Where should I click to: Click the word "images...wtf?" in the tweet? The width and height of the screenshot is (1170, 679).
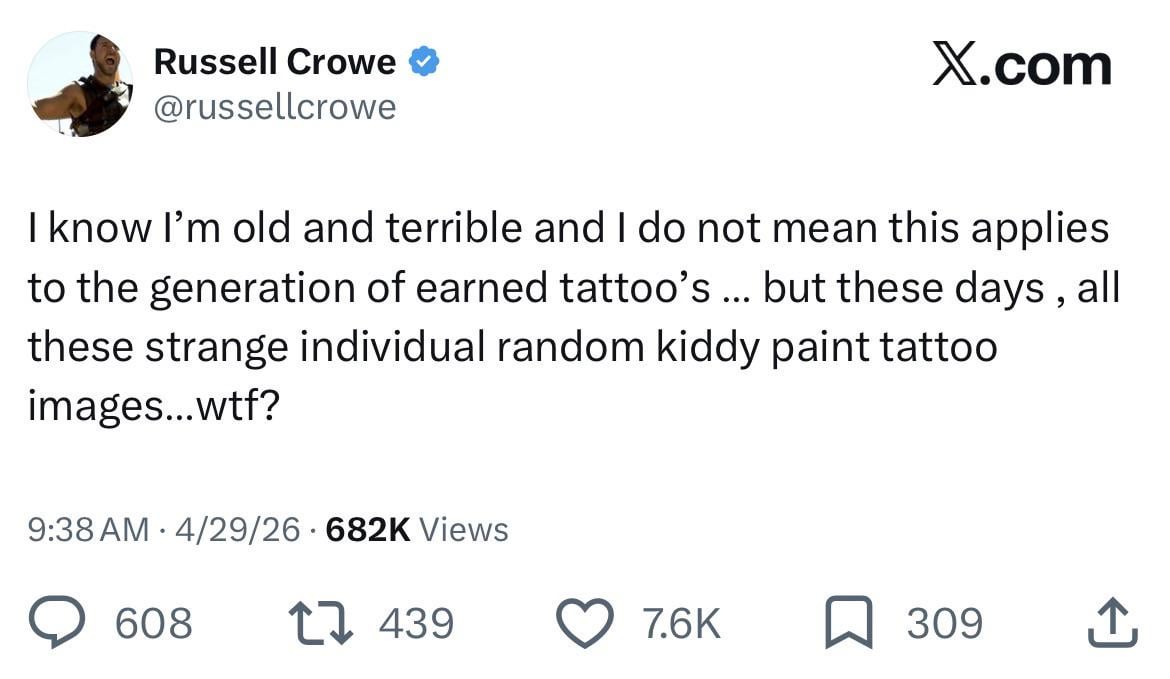click(153, 408)
